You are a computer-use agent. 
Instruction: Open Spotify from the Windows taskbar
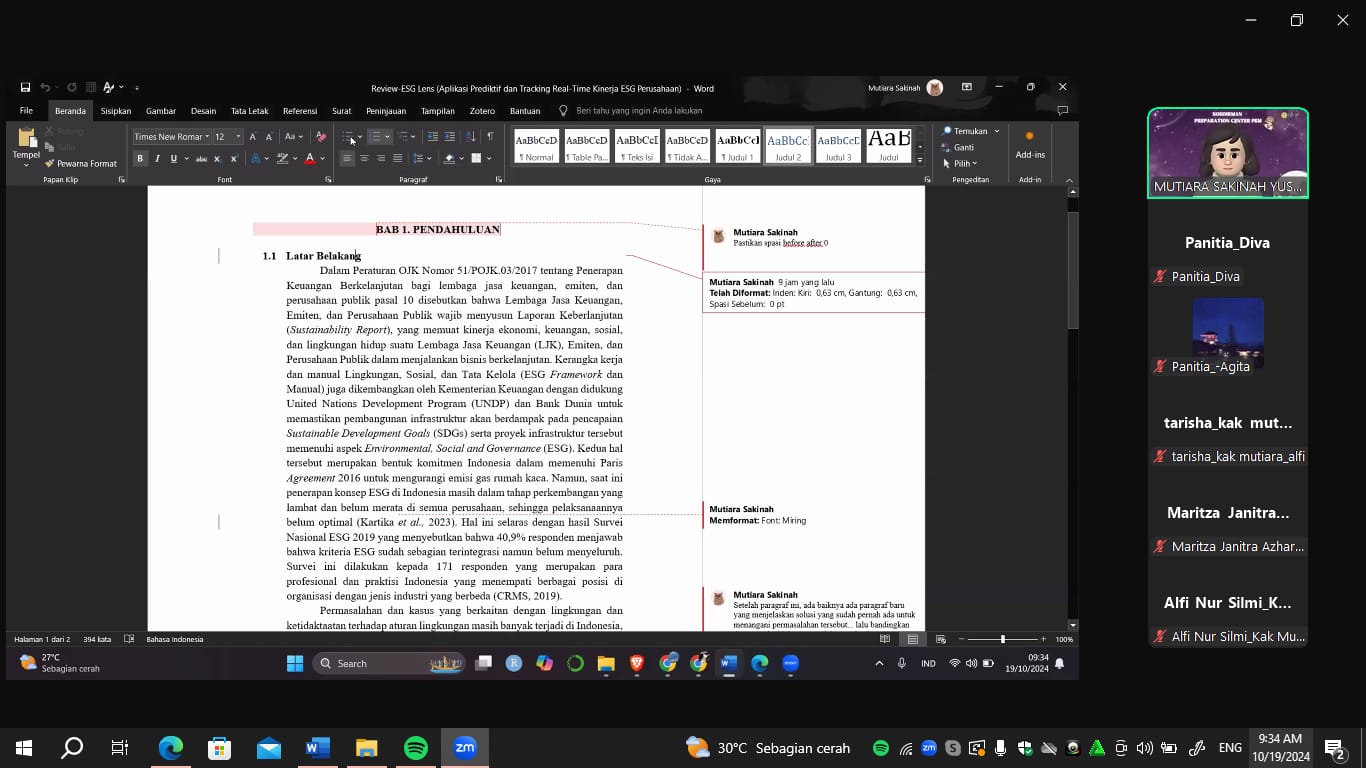(416, 748)
